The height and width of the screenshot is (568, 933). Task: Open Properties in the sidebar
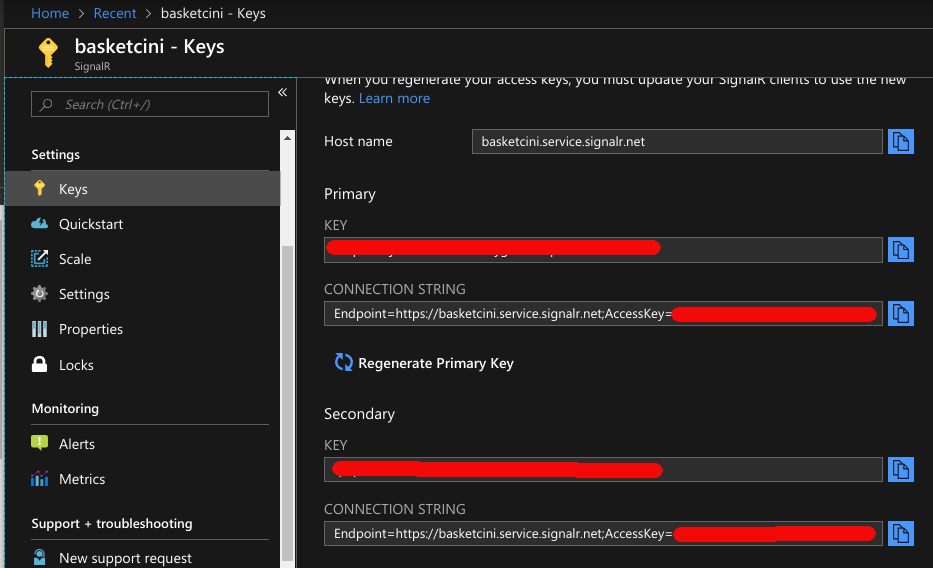(91, 329)
